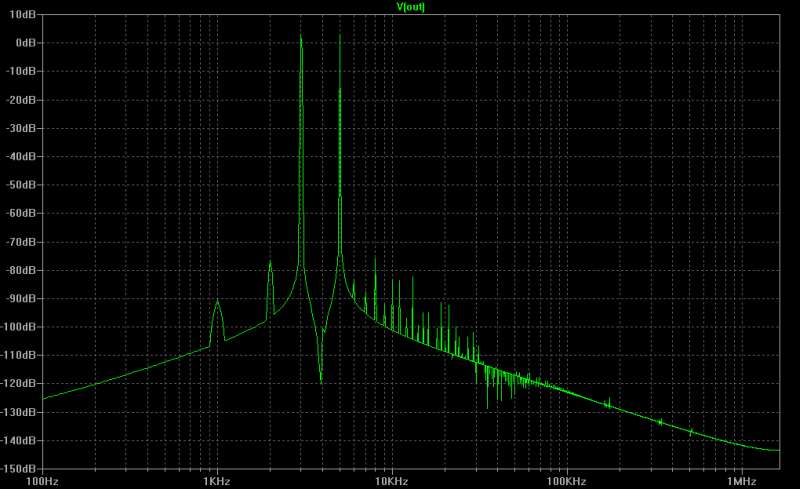Click the 100Hz frequency axis label

42,481
